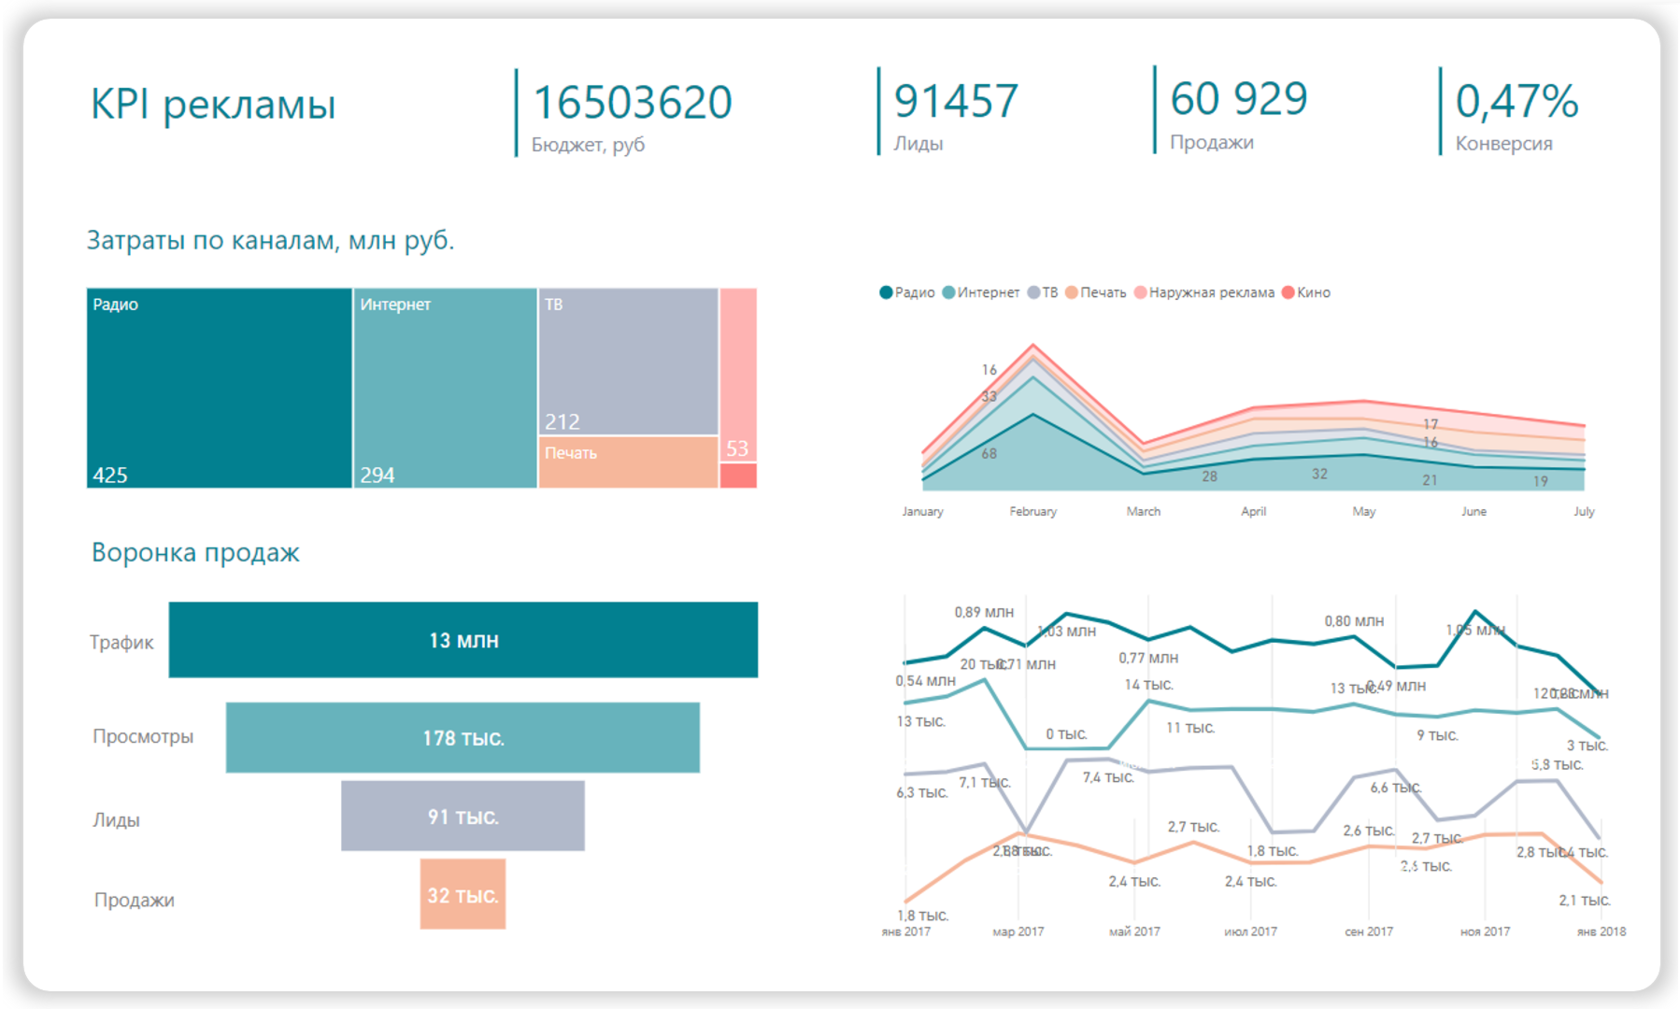1680x1009 pixels.
Task: Click the Радио legend color dot
Action: [886, 293]
